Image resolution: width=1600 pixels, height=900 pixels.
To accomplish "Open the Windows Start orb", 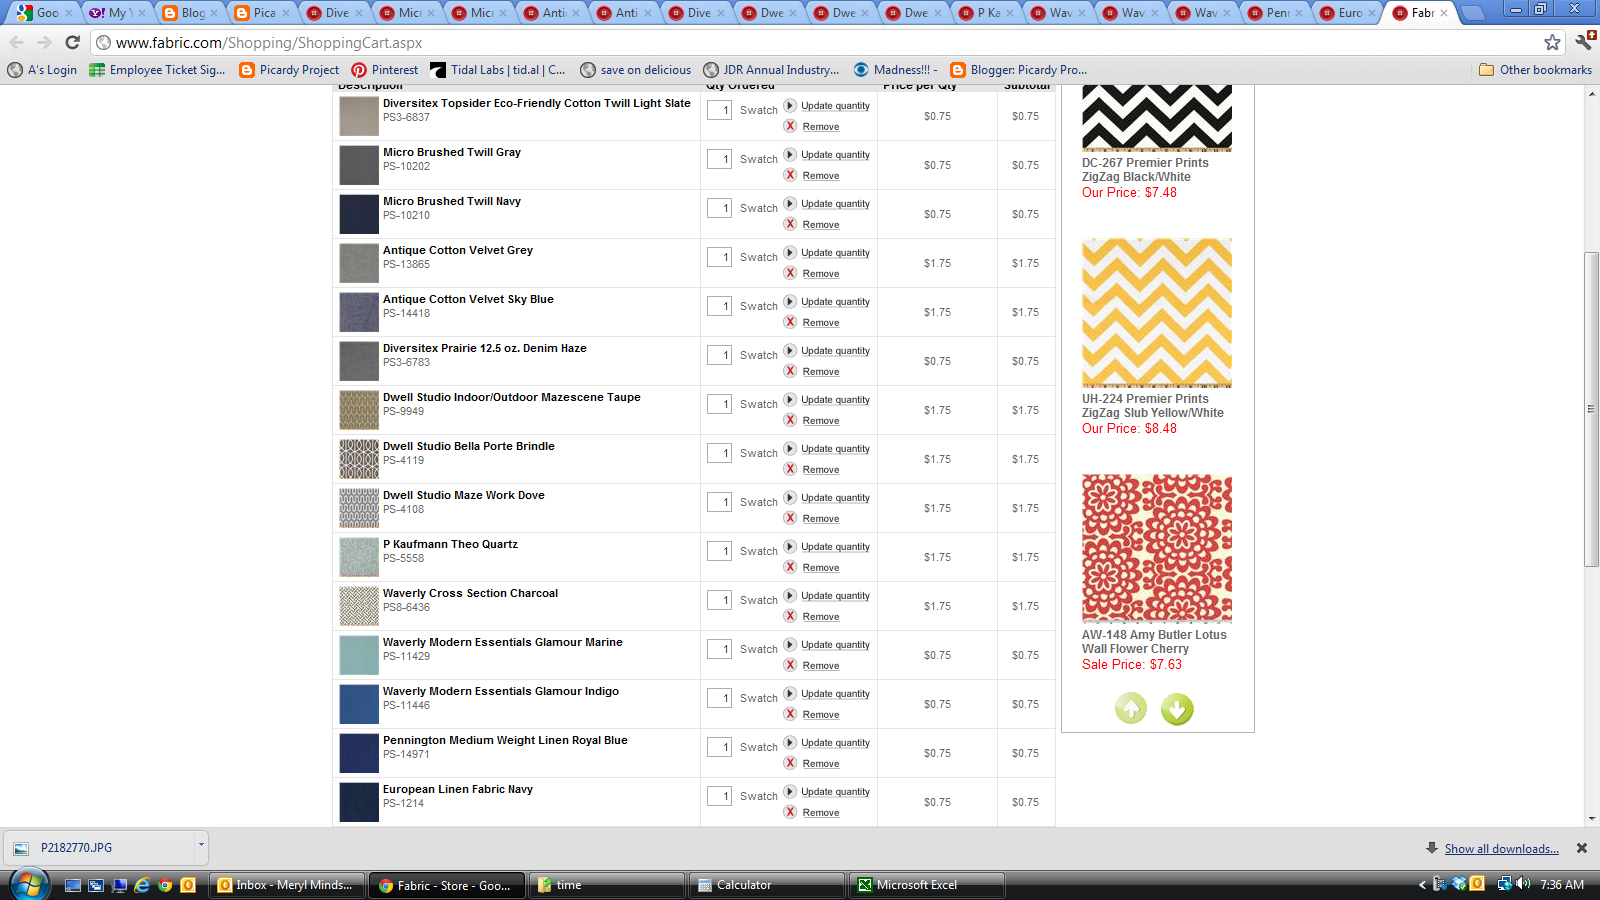I will 29,884.
